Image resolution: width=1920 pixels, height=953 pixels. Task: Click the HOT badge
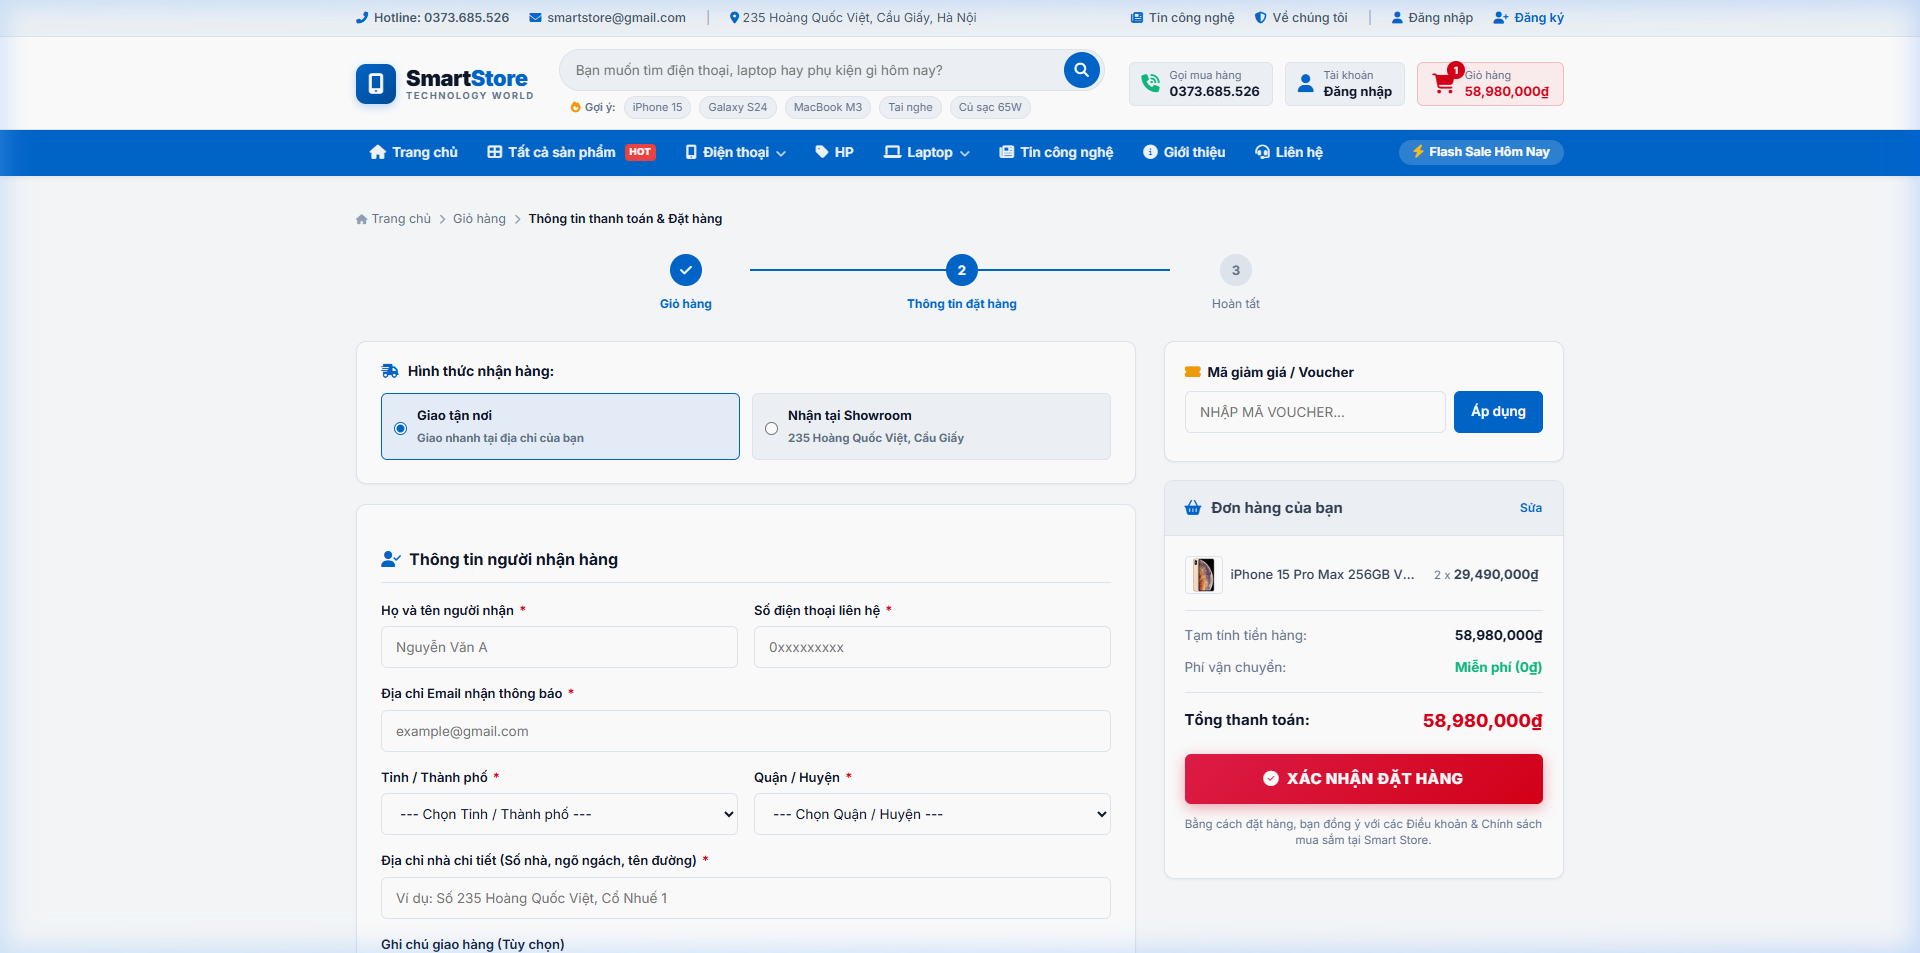640,152
